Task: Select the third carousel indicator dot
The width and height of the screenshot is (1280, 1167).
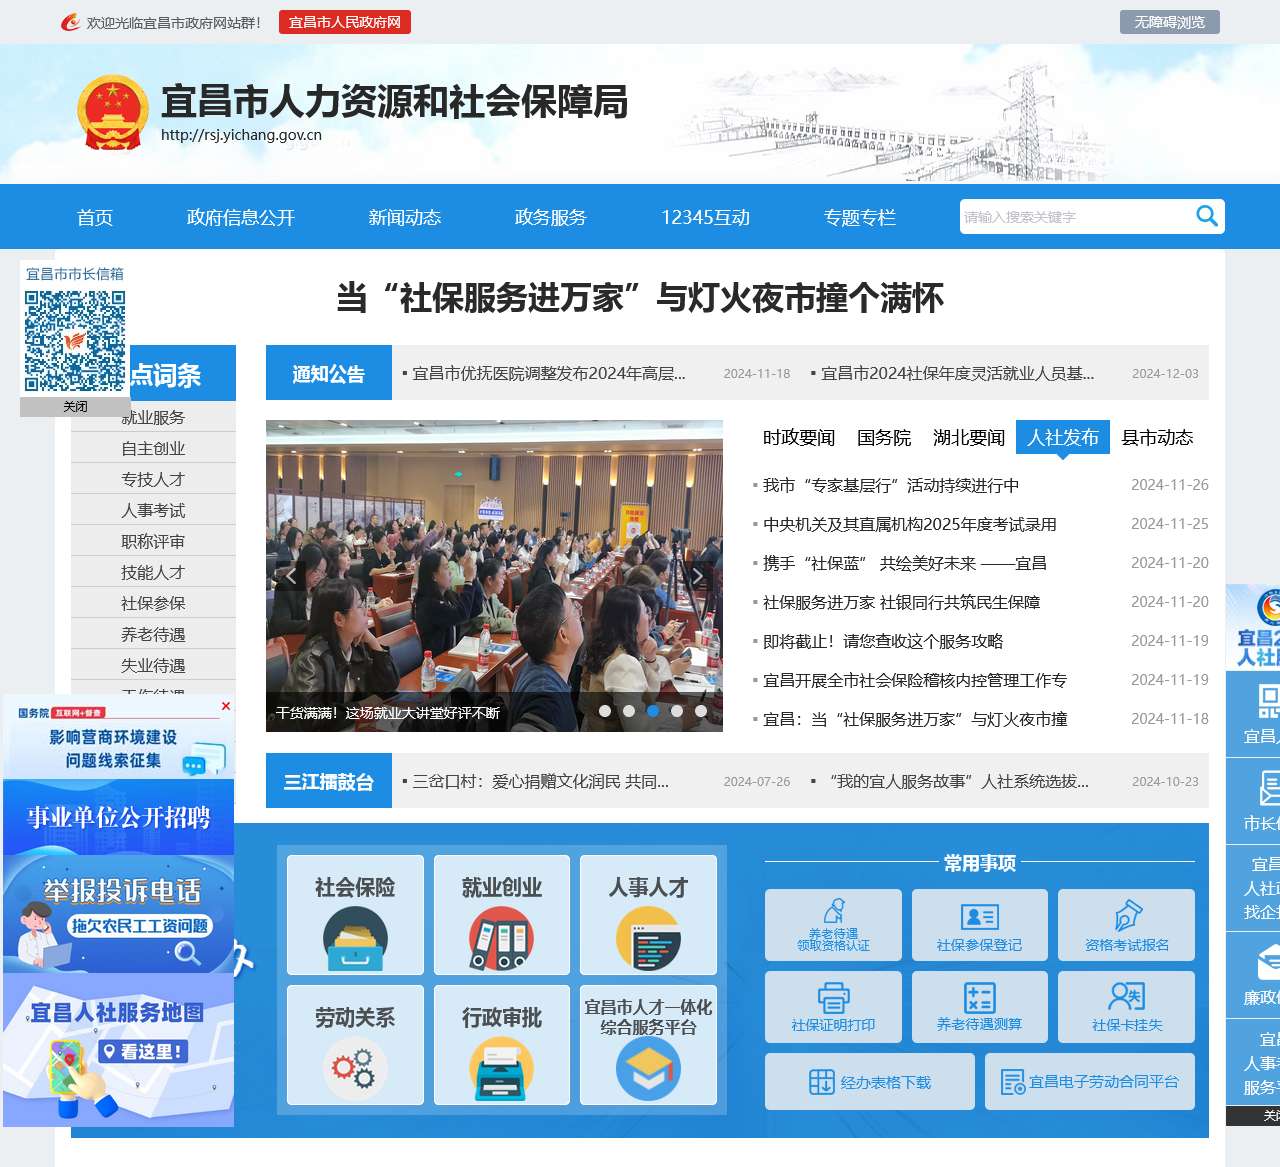Action: (653, 711)
